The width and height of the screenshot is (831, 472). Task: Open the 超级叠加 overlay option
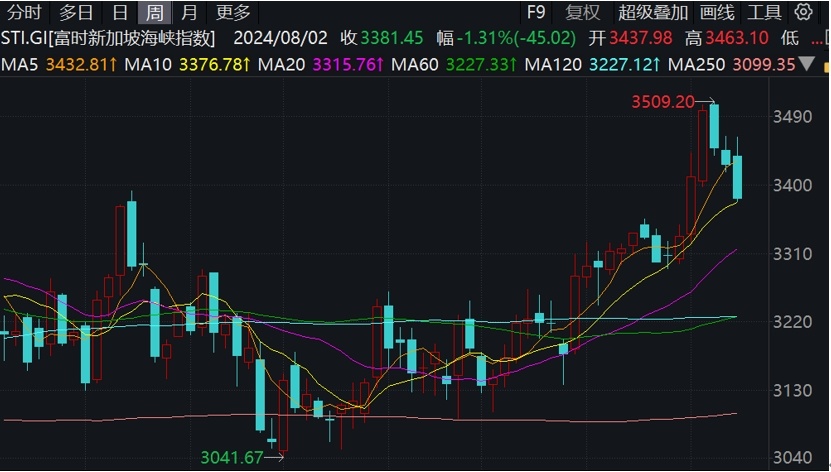(652, 12)
